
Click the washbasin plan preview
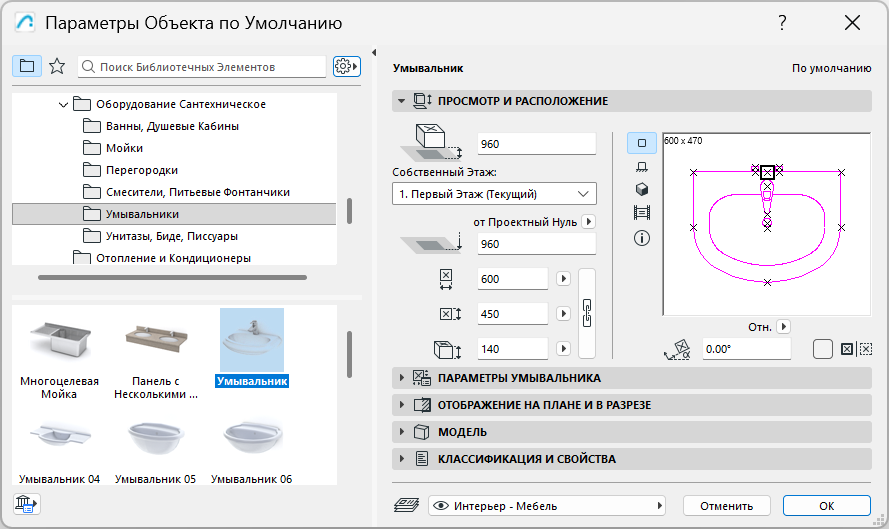point(767,225)
